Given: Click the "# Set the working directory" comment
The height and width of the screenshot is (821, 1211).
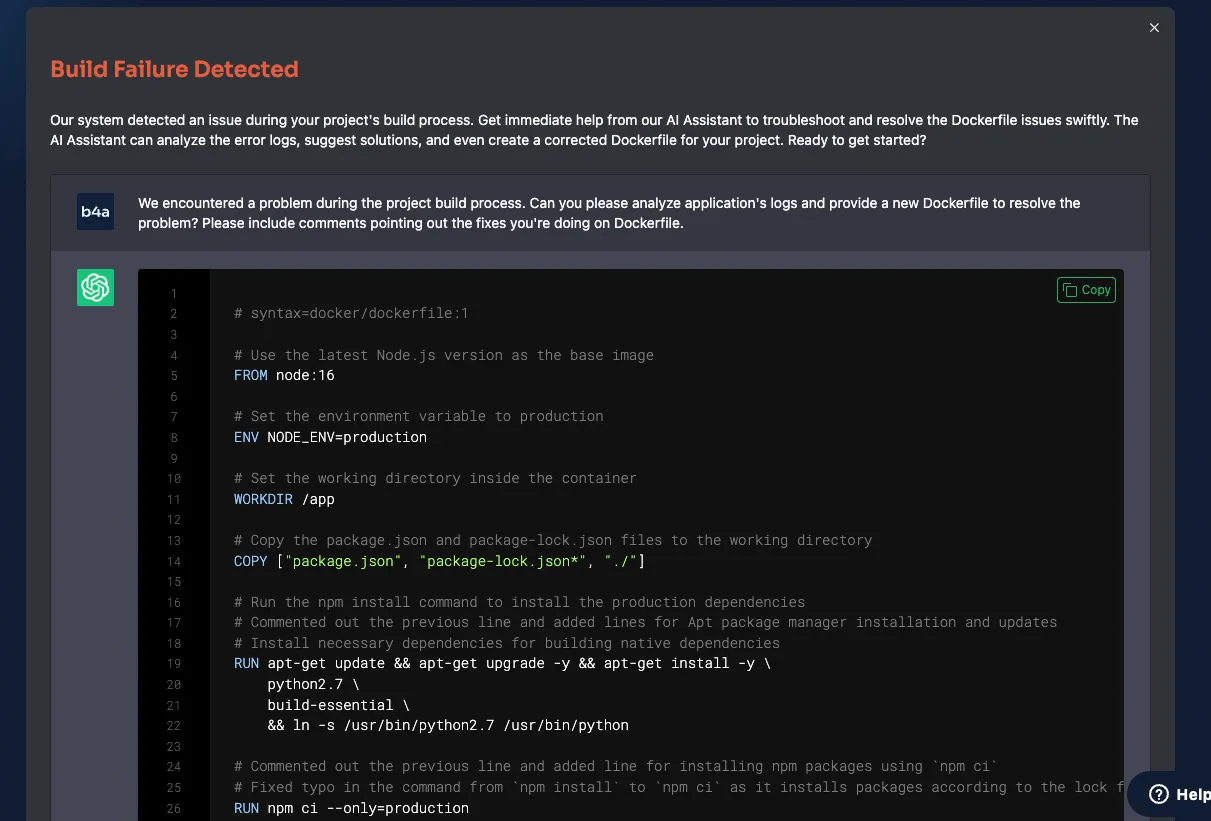Looking at the screenshot, I should [435, 478].
